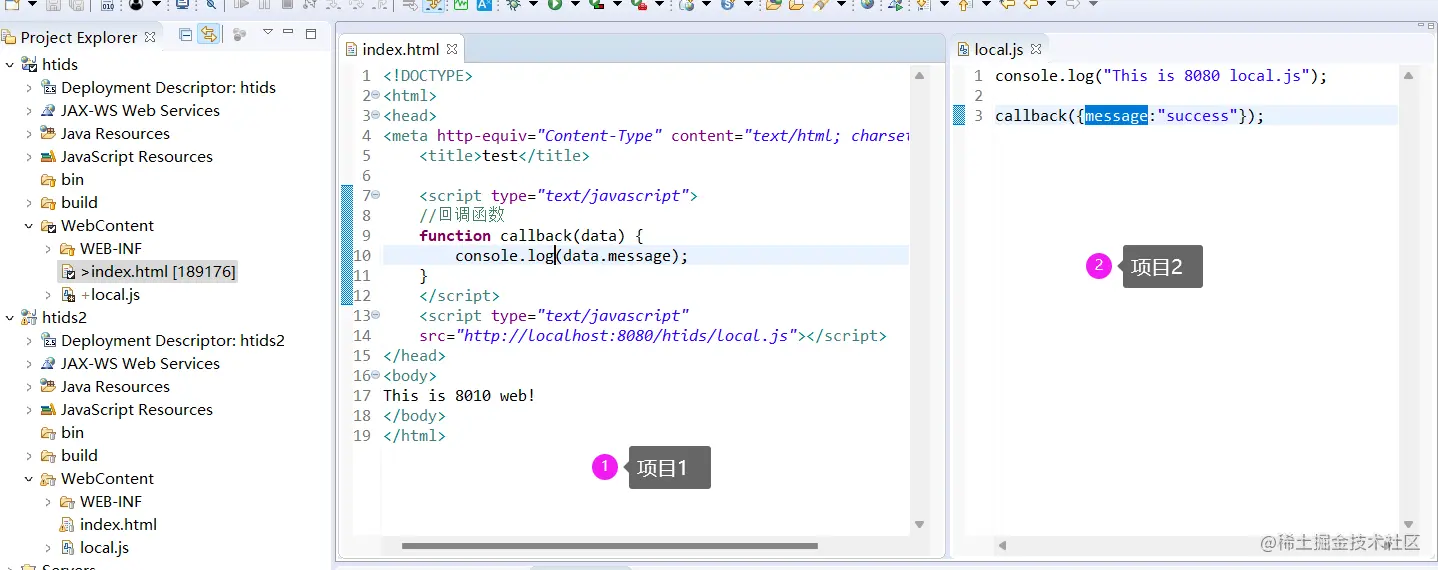
Task: Open Project Explorer View Menu triangle
Action: pyautogui.click(x=267, y=33)
